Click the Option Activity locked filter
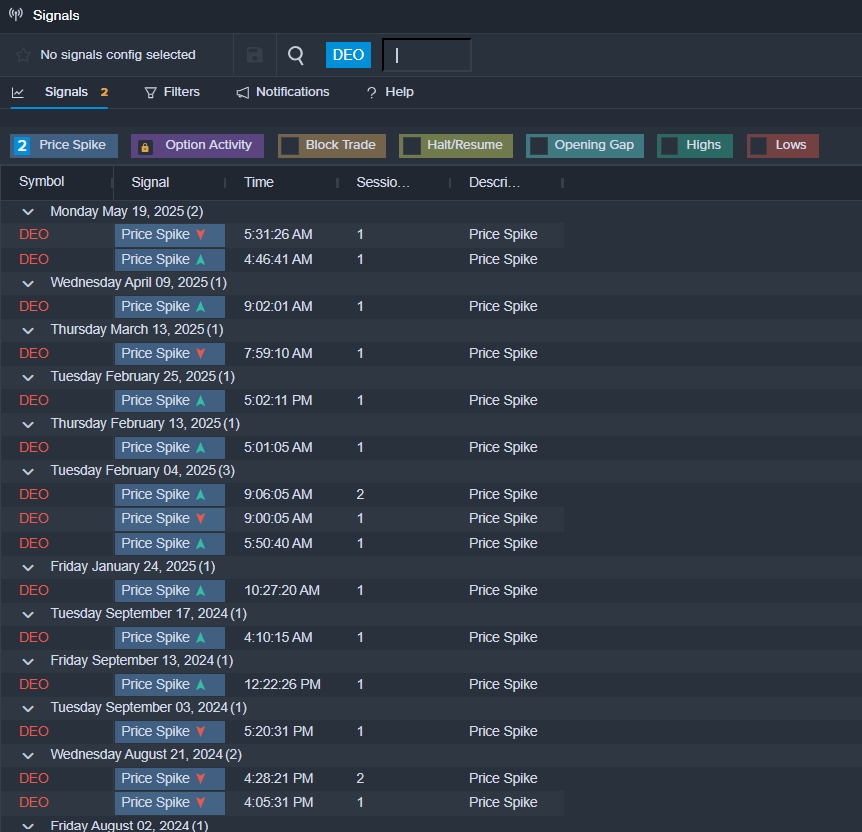Screen dimensions: 862x832 197,146
